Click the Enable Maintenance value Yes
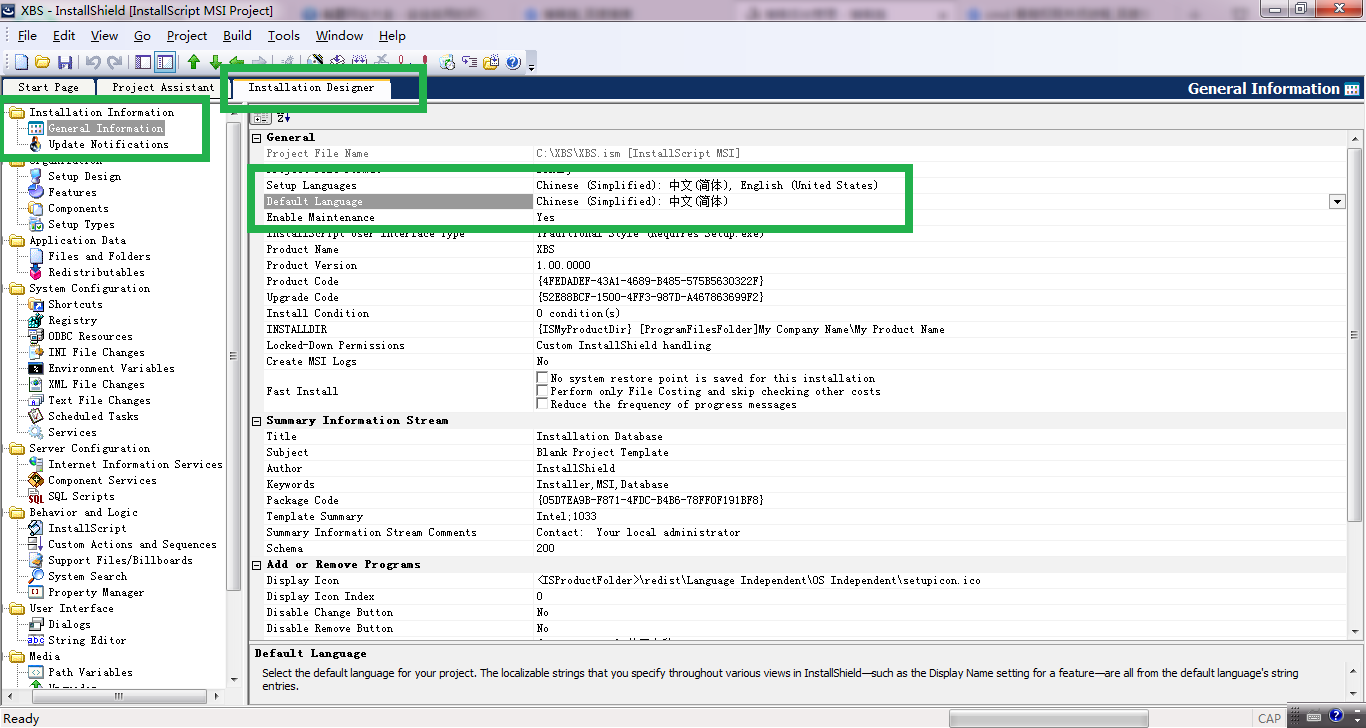This screenshot has height=728, width=1366. click(x=545, y=217)
